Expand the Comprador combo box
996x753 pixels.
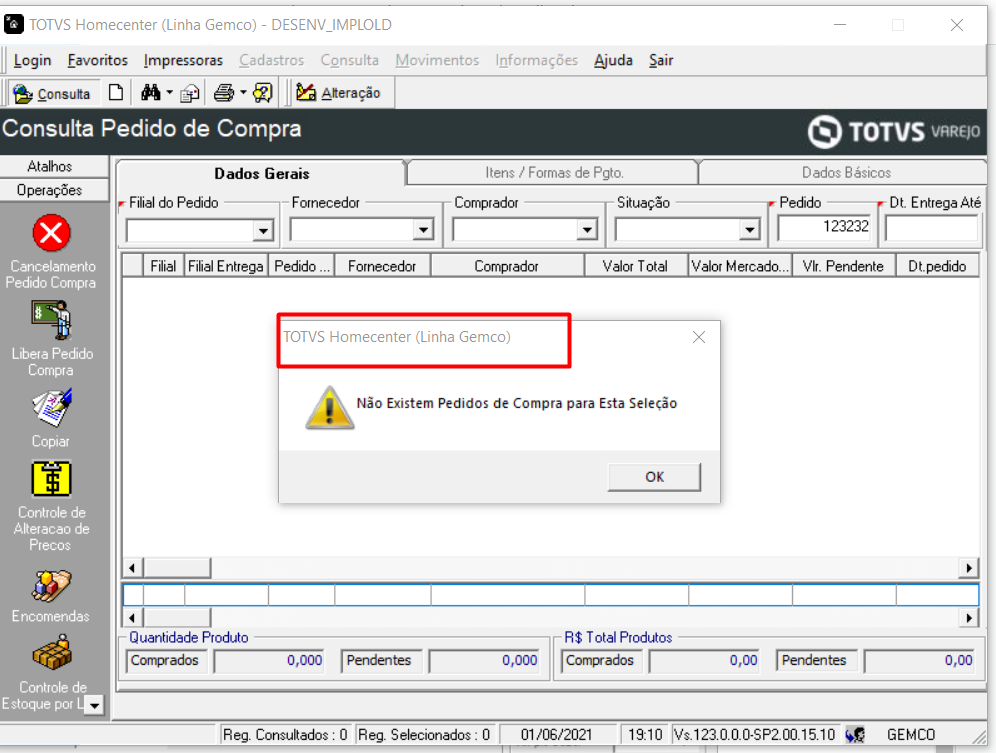point(588,229)
